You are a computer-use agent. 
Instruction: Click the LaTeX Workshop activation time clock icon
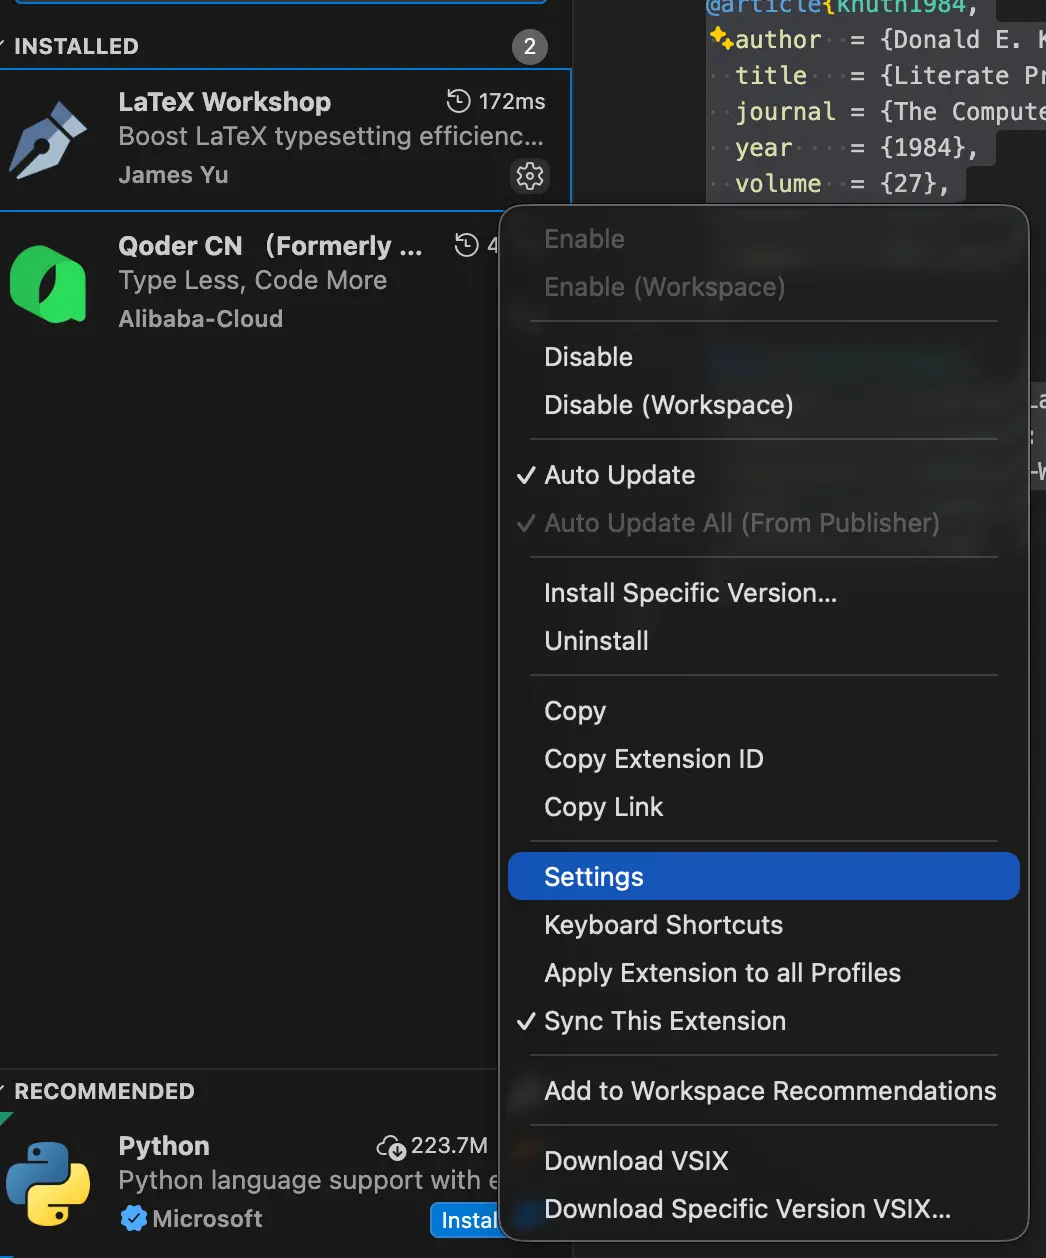458,101
